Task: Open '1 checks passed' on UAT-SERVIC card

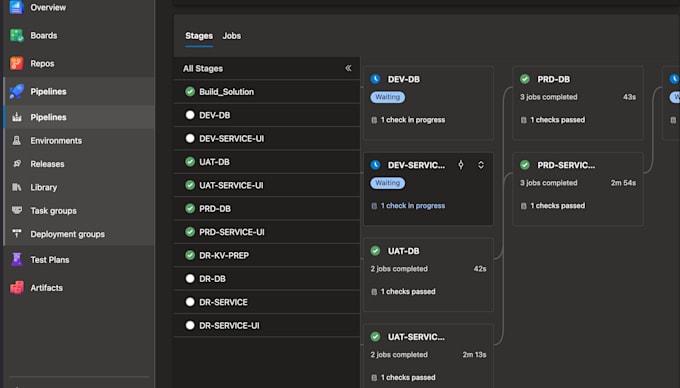Action: click(x=408, y=378)
